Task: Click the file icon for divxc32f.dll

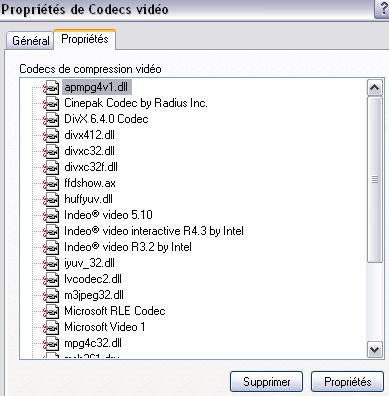Action: (51, 168)
